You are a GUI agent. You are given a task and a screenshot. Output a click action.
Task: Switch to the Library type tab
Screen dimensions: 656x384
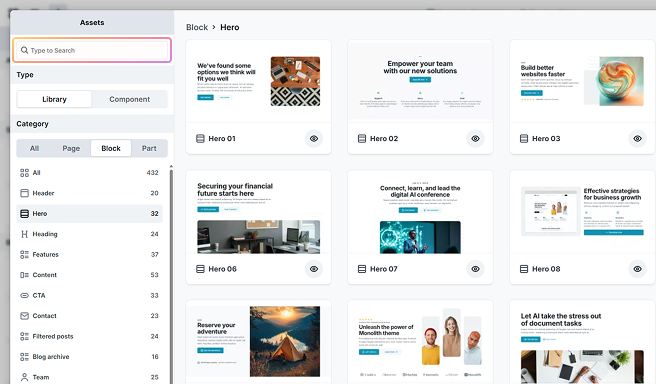pos(54,99)
